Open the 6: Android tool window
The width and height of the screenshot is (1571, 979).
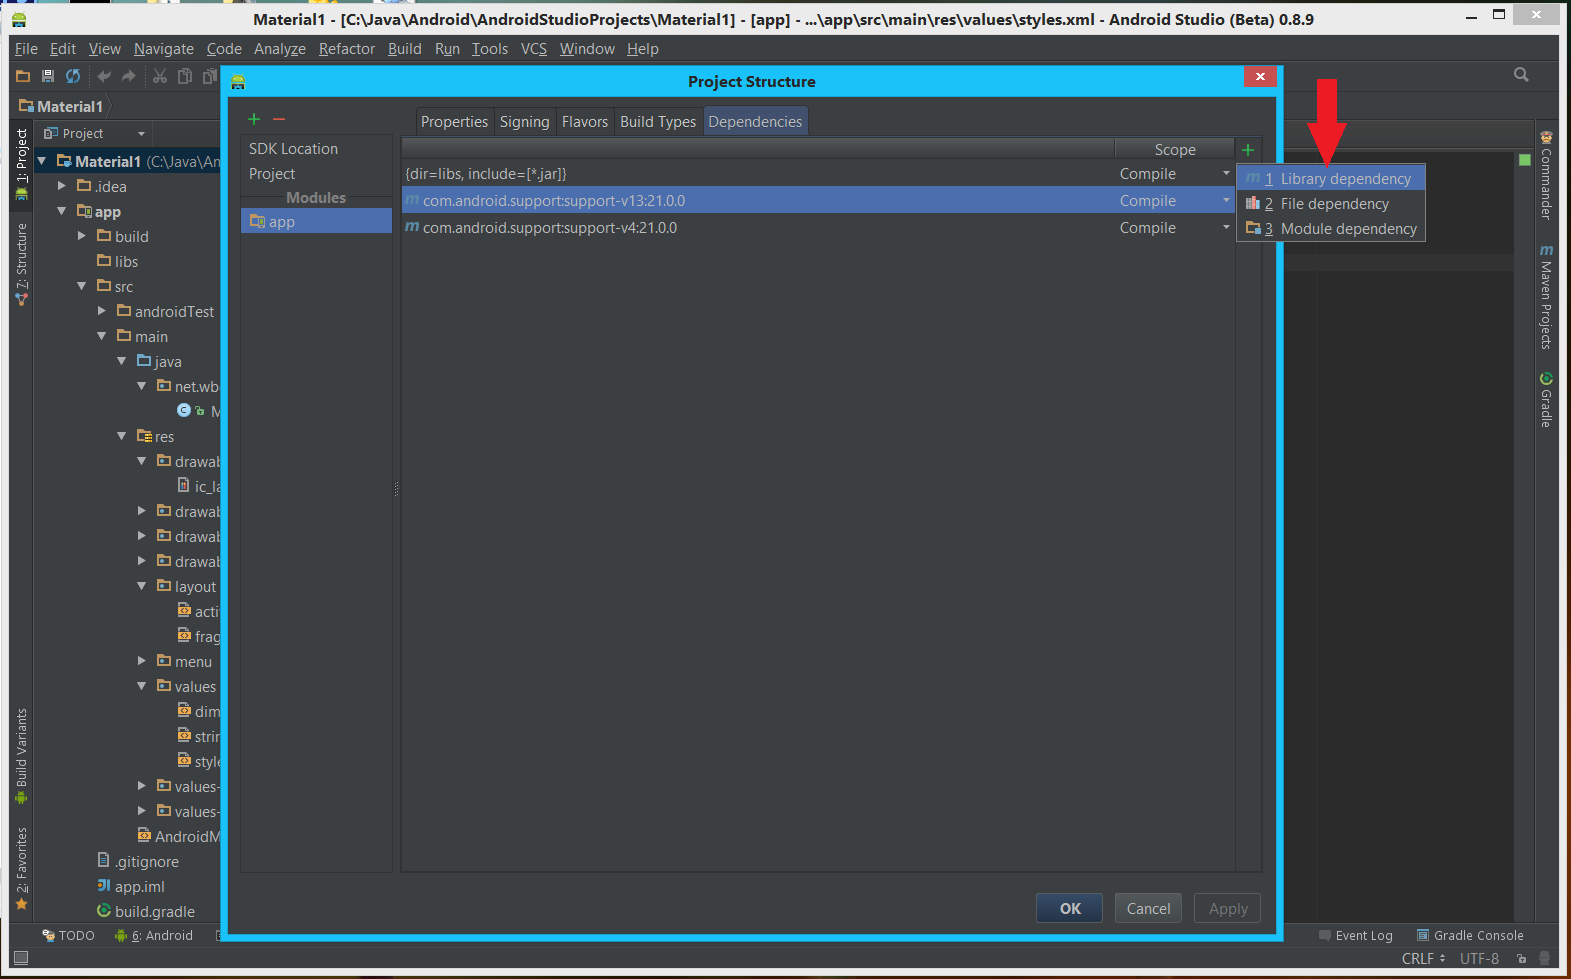(x=153, y=936)
